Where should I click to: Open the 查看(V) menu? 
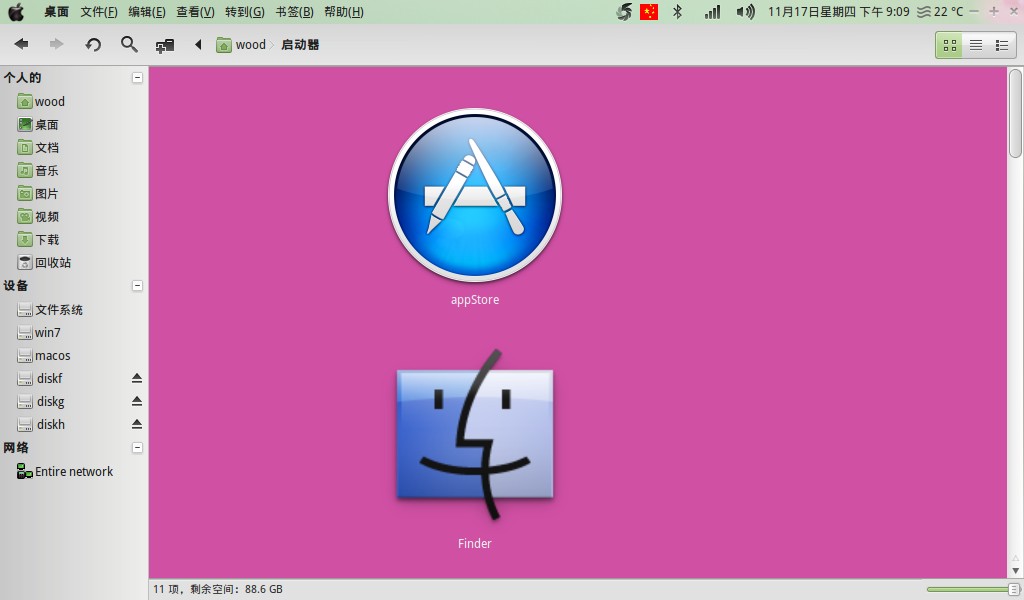point(195,12)
